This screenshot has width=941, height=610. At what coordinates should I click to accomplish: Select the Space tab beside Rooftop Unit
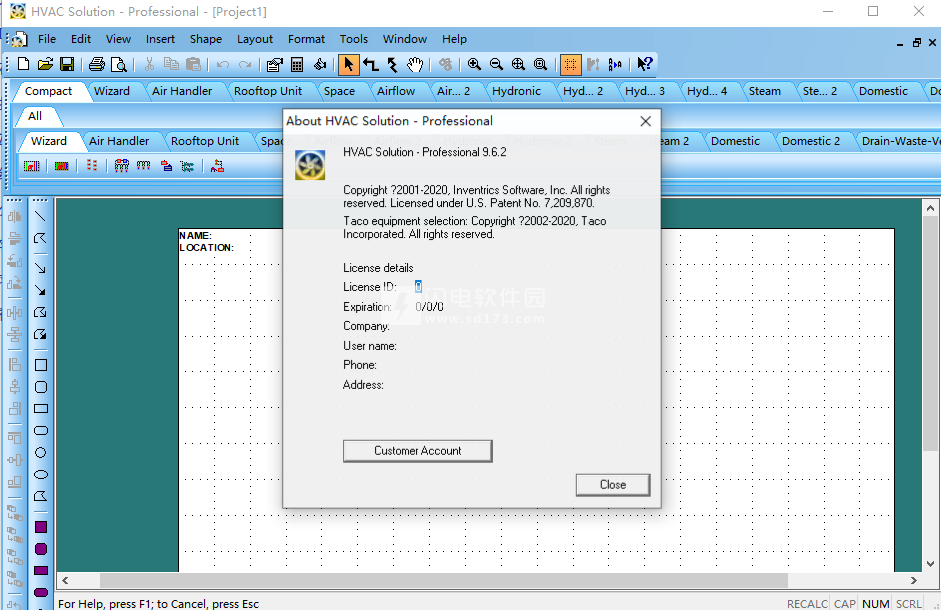(339, 91)
